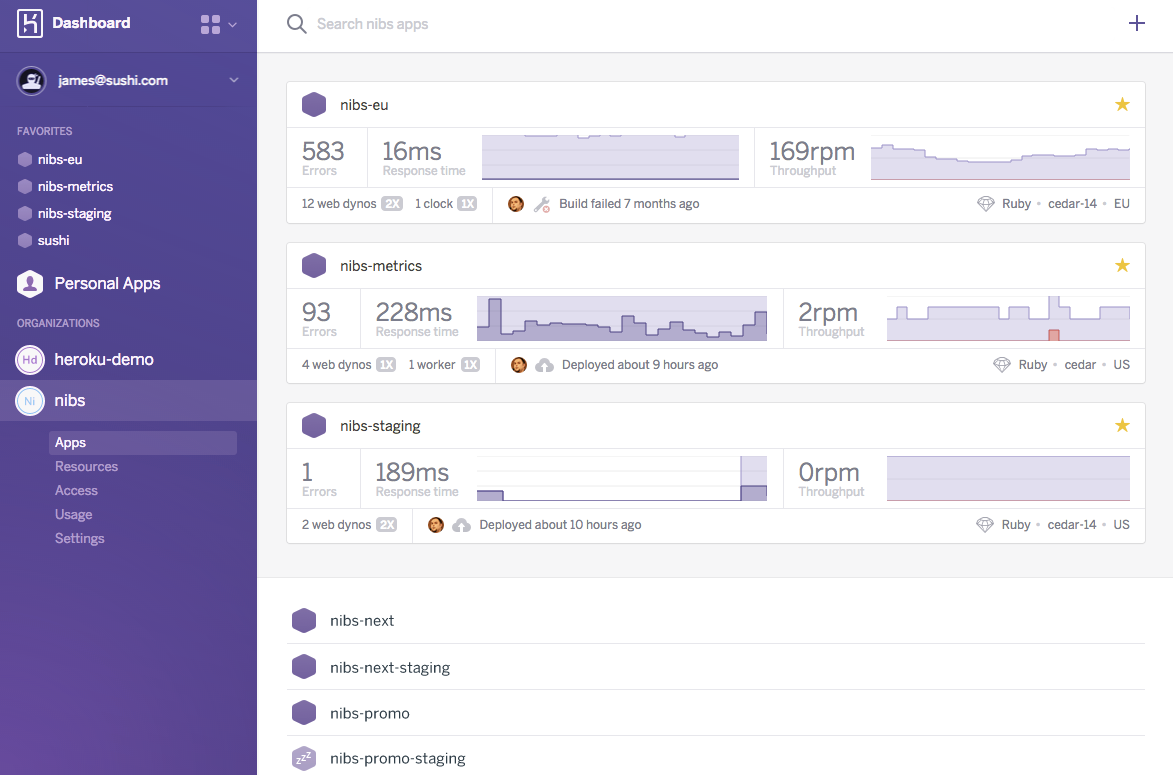Unfavorite nibs-eu using its star
The image size is (1173, 775).
click(1122, 104)
